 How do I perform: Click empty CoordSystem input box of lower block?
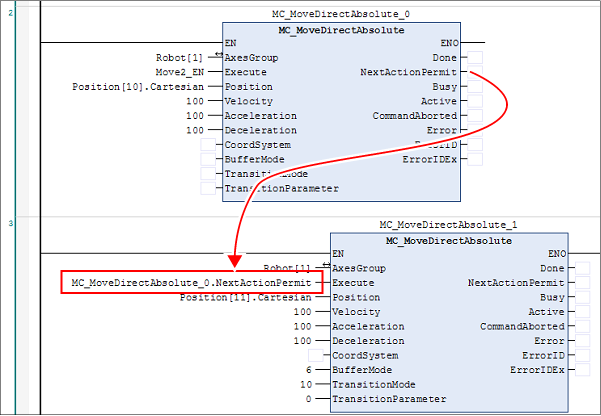tap(316, 355)
